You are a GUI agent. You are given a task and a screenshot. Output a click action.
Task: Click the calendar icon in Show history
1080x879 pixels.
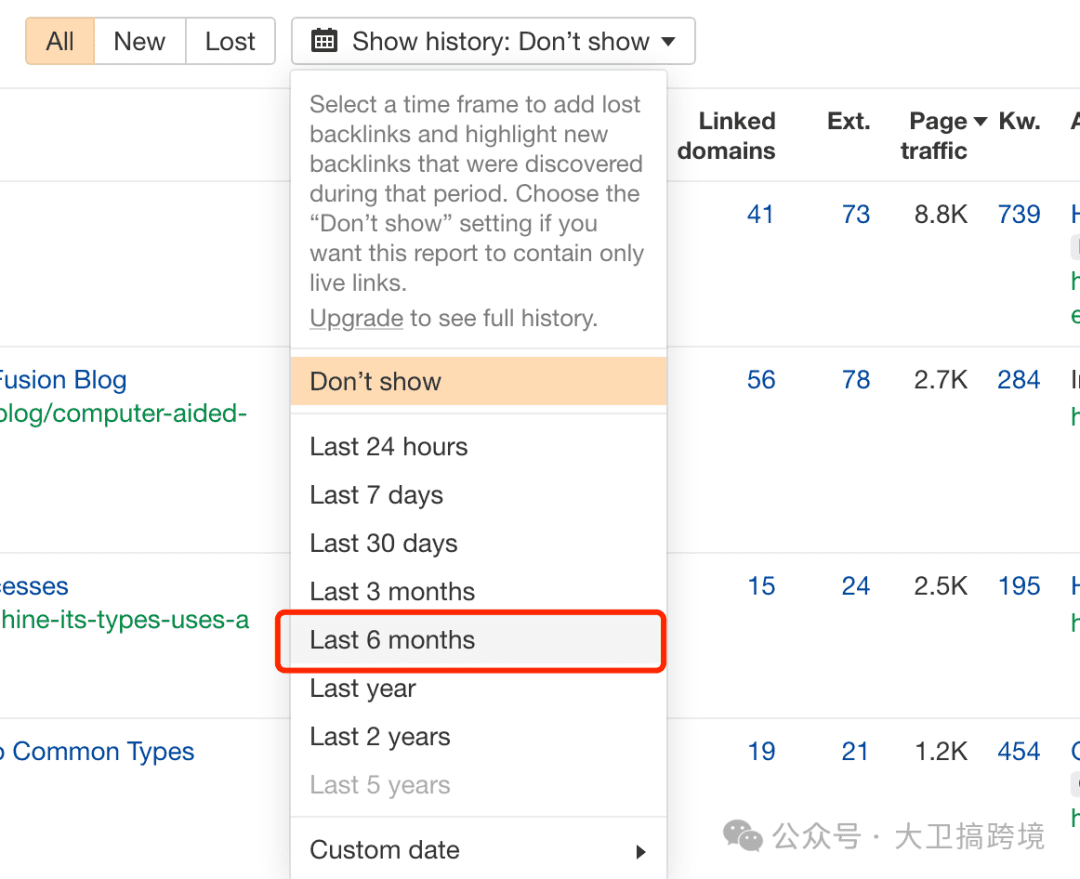(324, 41)
